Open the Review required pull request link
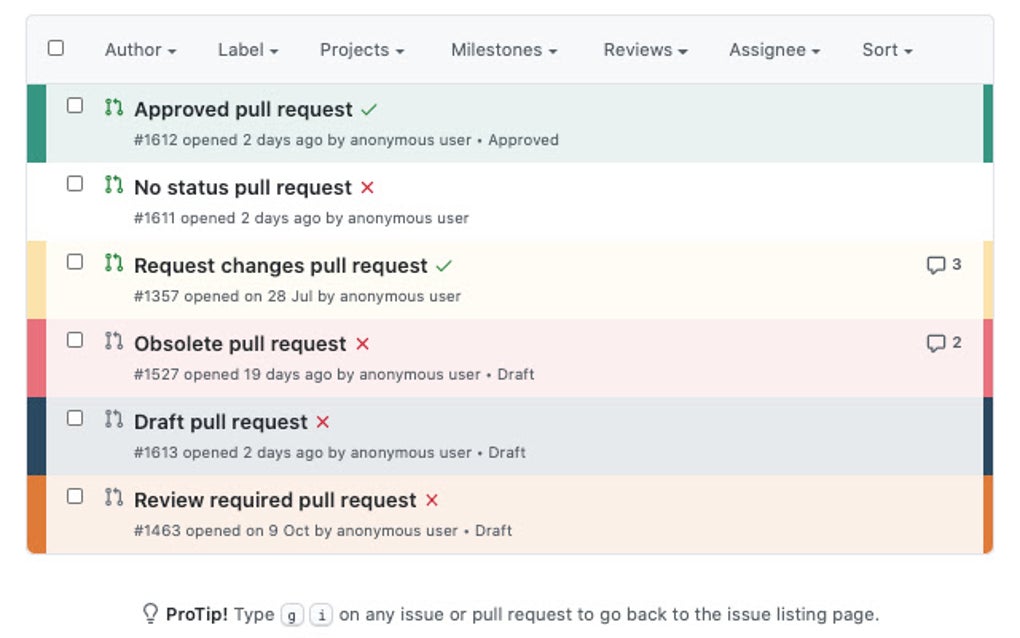The width and height of the screenshot is (1020, 638). 275,500
